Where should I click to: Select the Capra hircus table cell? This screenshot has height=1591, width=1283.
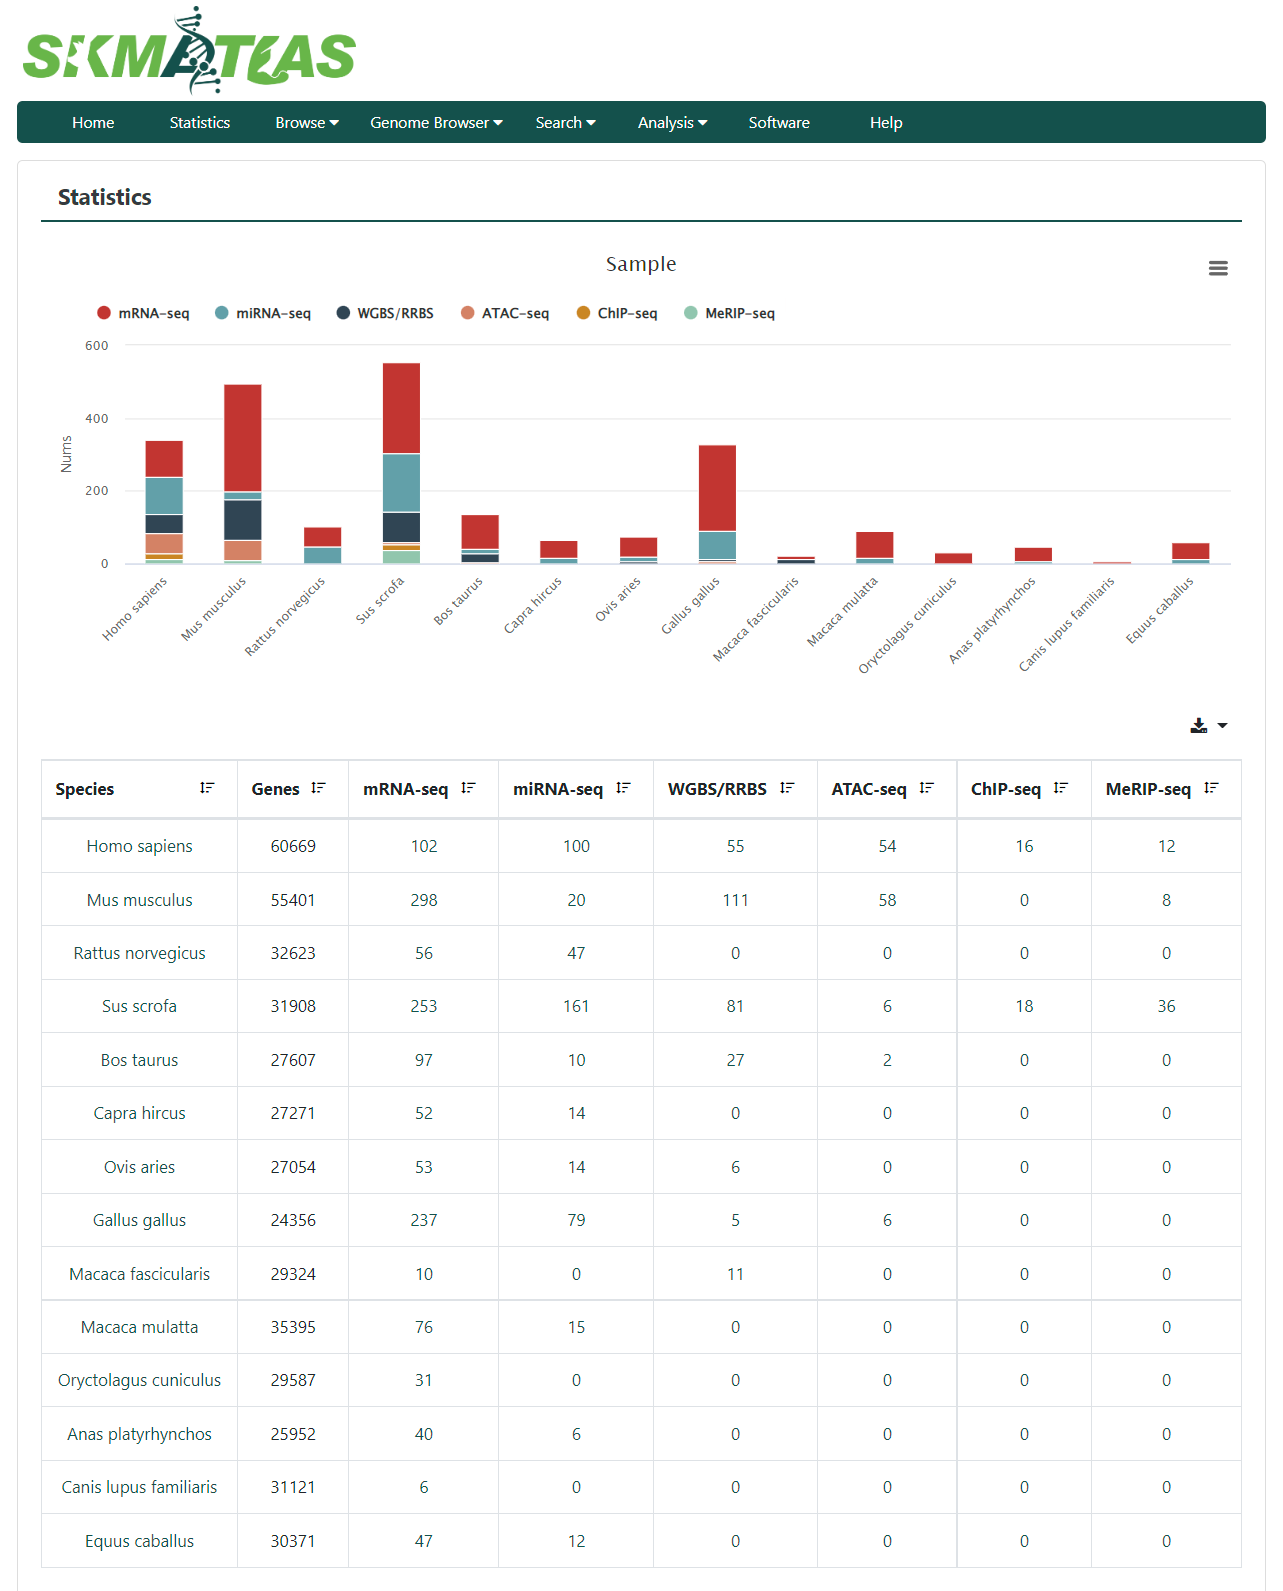tap(139, 1113)
